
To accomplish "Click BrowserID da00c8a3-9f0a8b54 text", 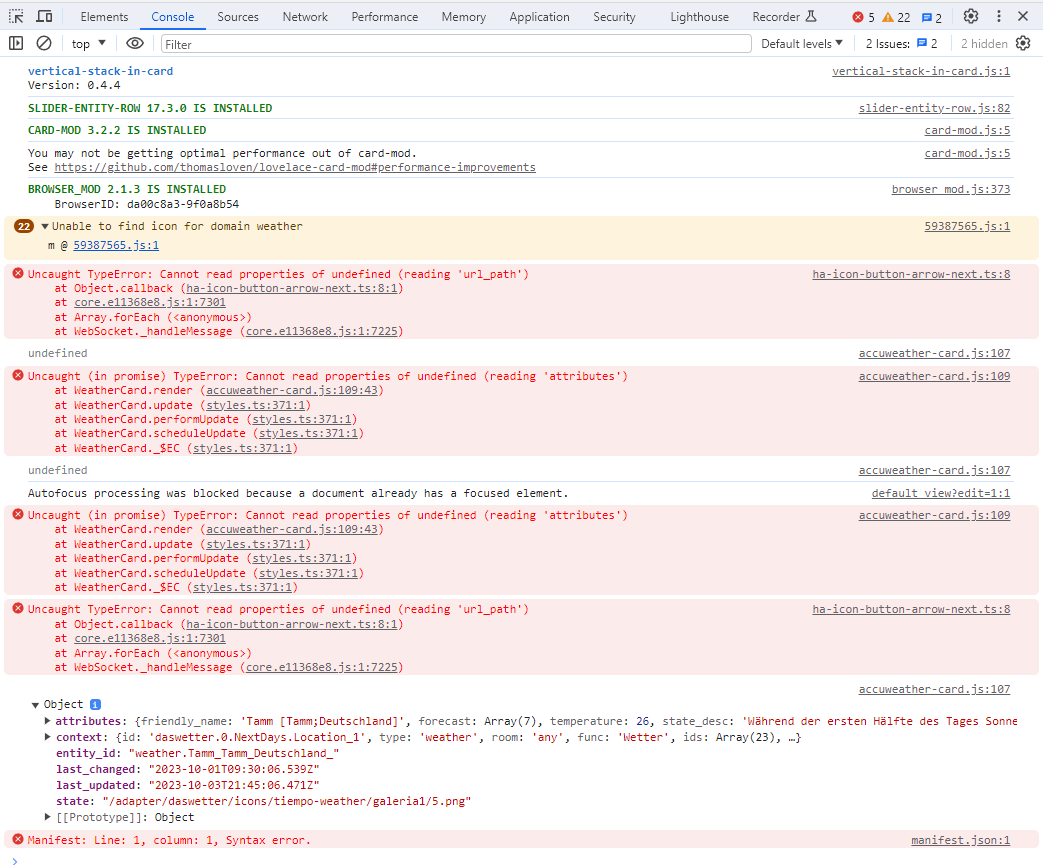I will coord(146,204).
